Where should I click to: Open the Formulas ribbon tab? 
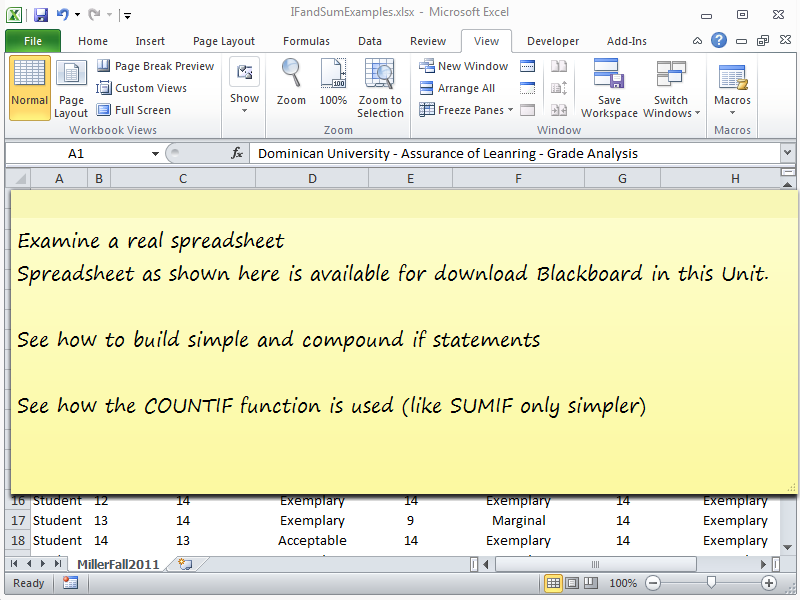click(x=306, y=41)
